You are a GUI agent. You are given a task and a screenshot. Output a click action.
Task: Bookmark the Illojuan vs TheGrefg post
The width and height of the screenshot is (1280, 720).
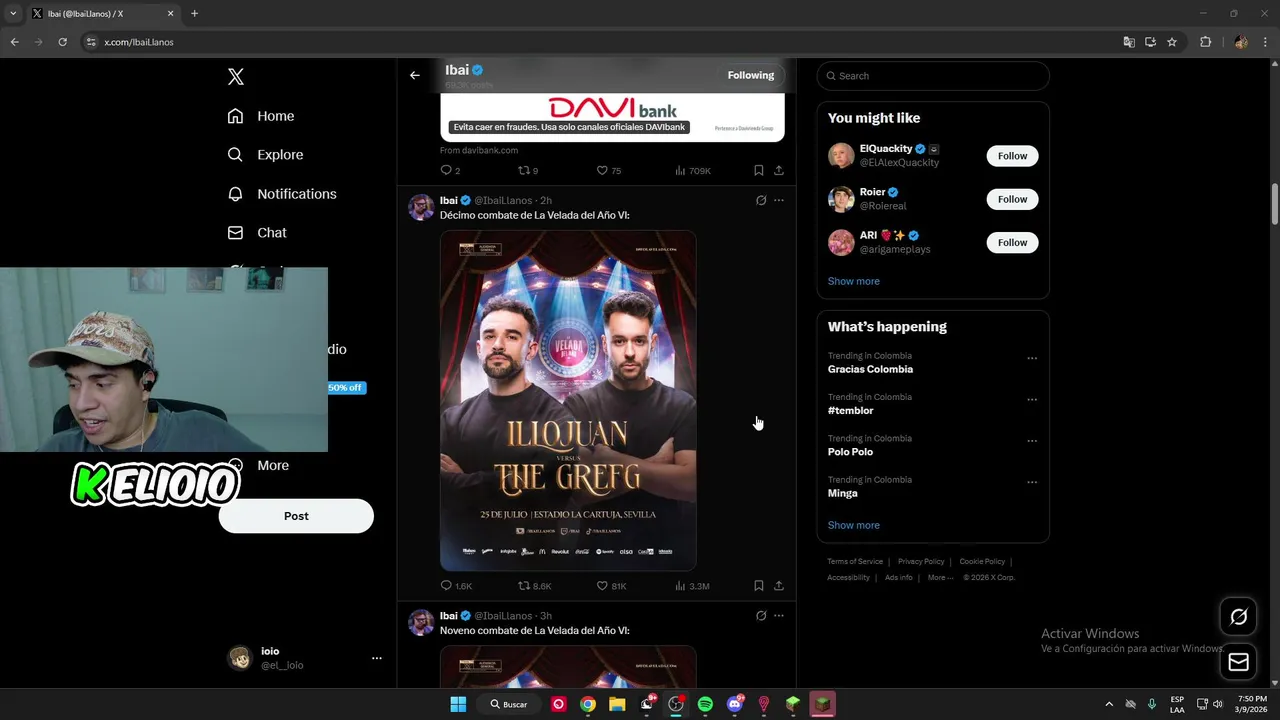click(759, 586)
